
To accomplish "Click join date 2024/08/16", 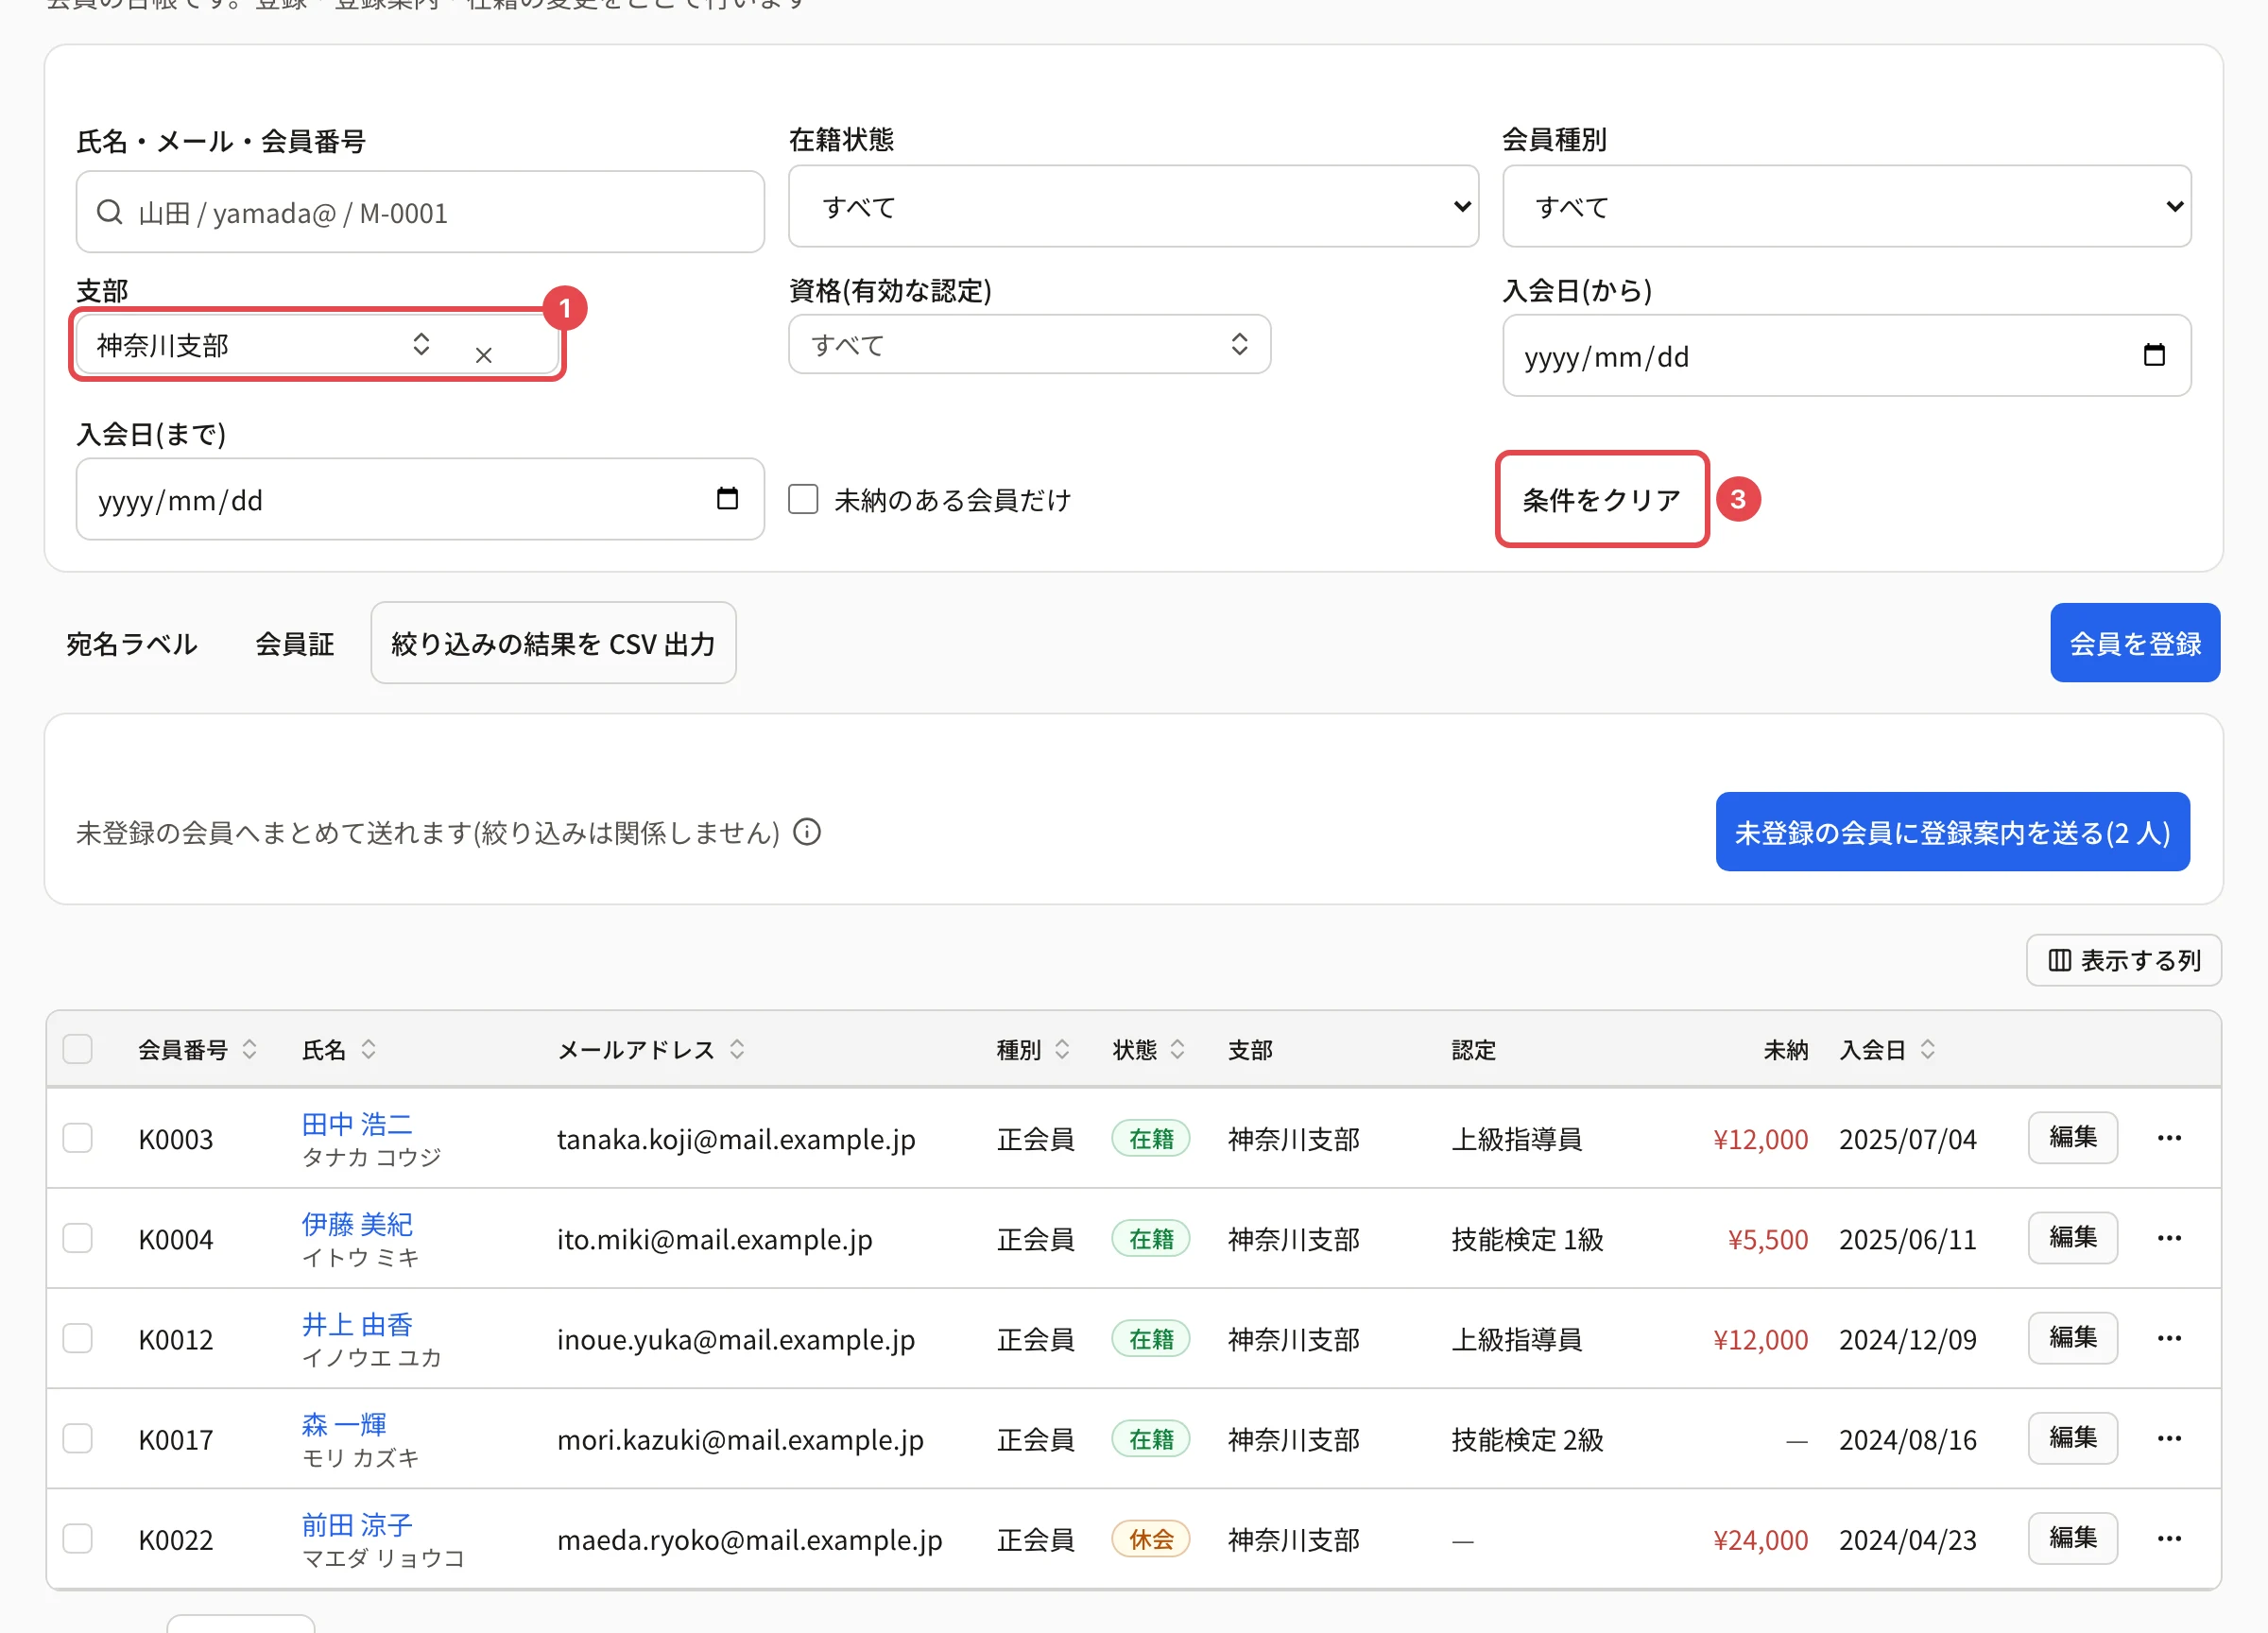I will (x=1907, y=1439).
